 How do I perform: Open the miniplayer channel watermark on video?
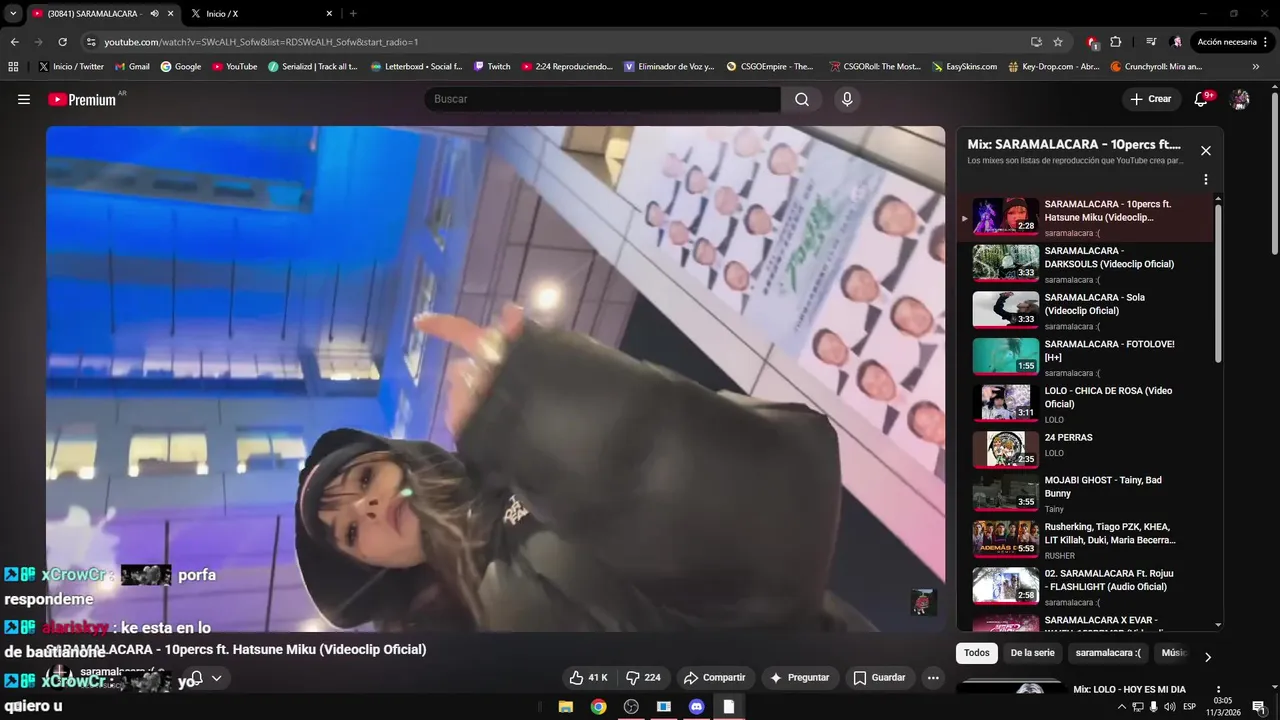[923, 602]
